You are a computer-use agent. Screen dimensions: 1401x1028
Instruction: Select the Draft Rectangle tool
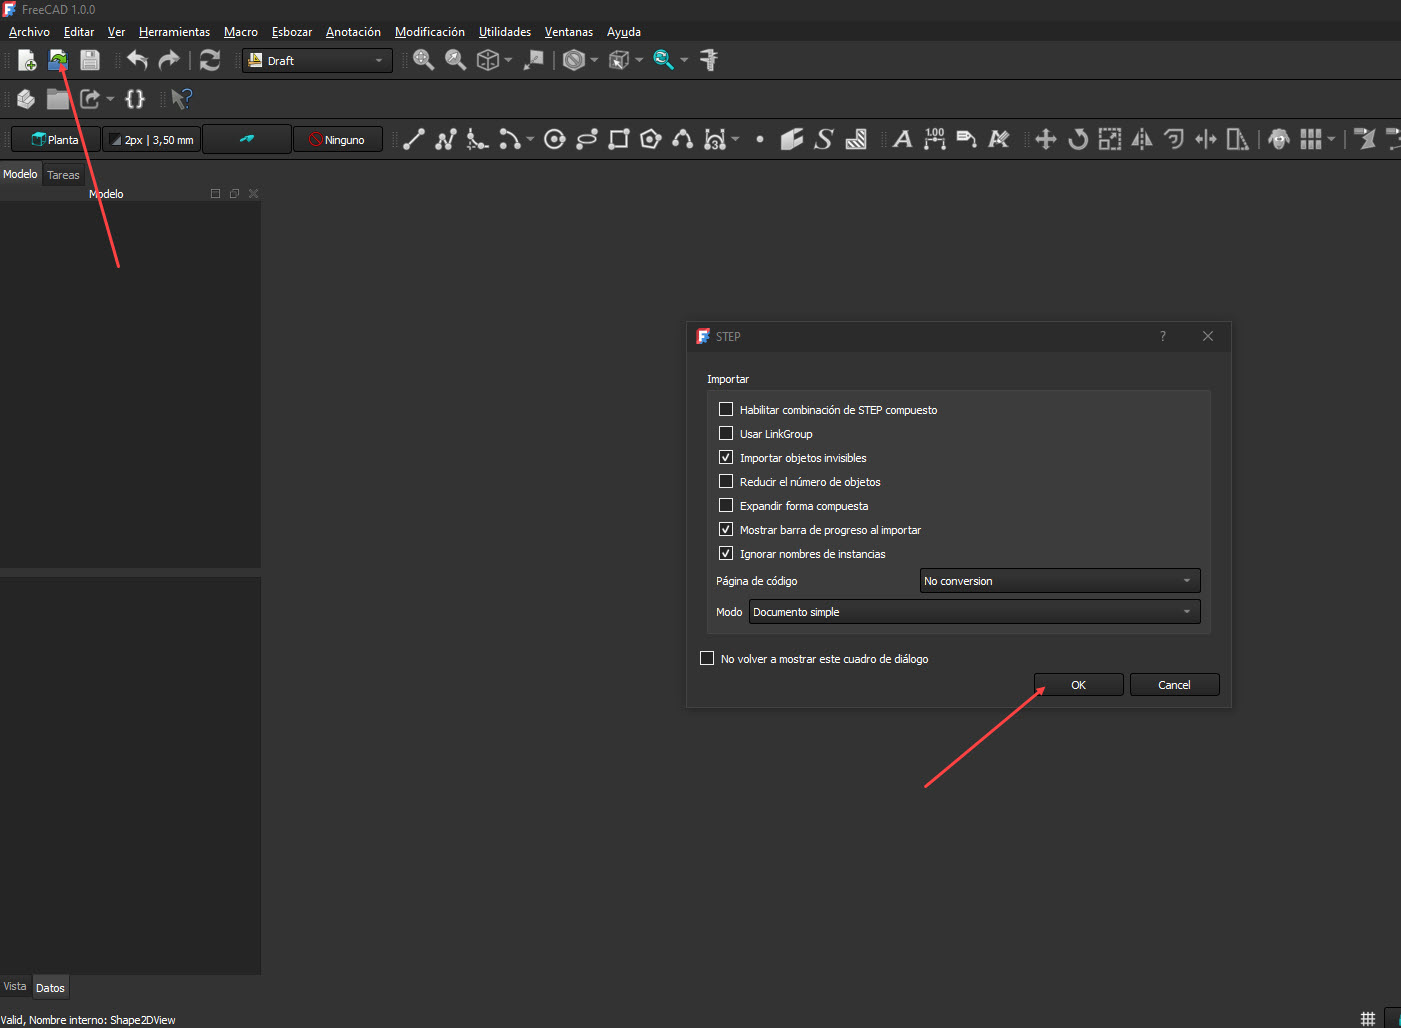coord(619,139)
